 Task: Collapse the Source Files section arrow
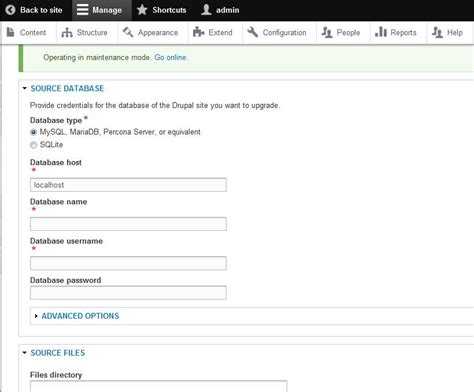click(24, 353)
